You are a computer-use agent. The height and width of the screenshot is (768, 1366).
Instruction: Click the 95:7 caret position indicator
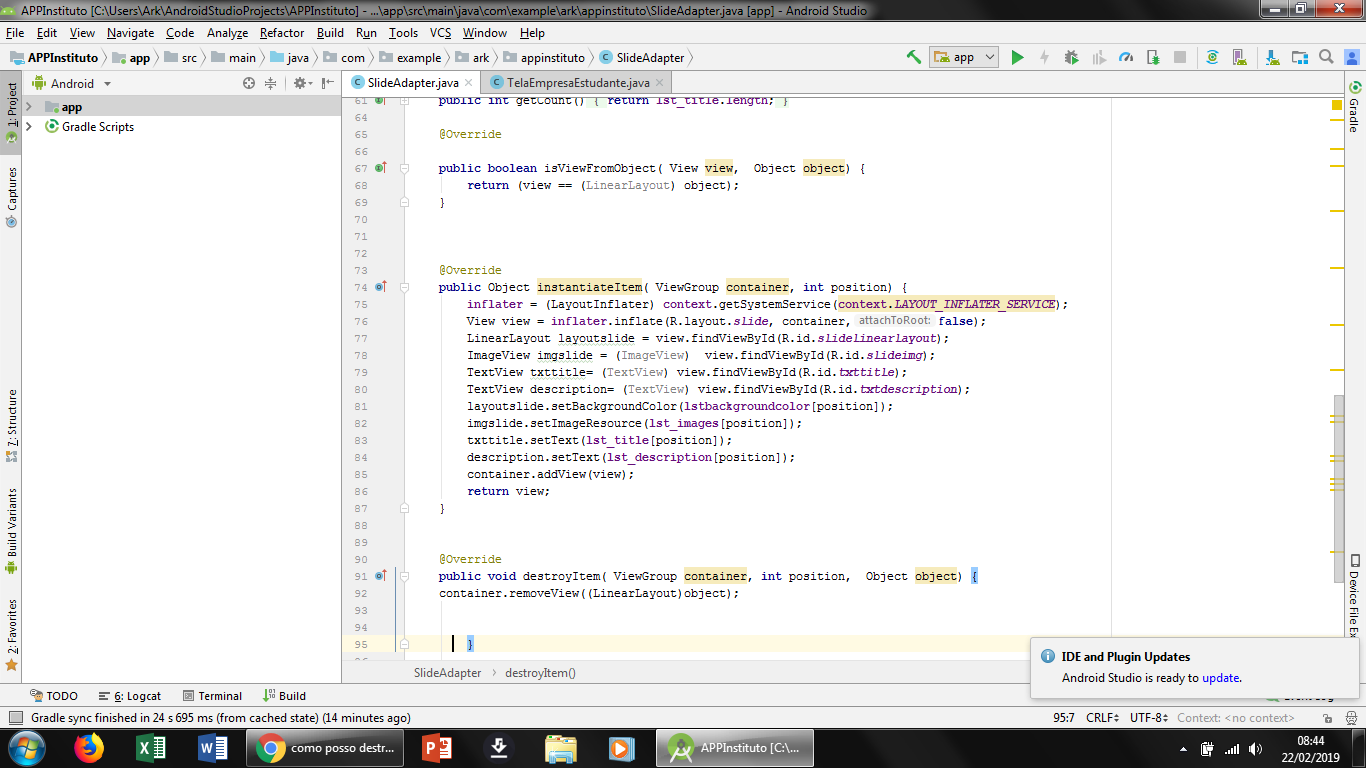pos(1063,718)
